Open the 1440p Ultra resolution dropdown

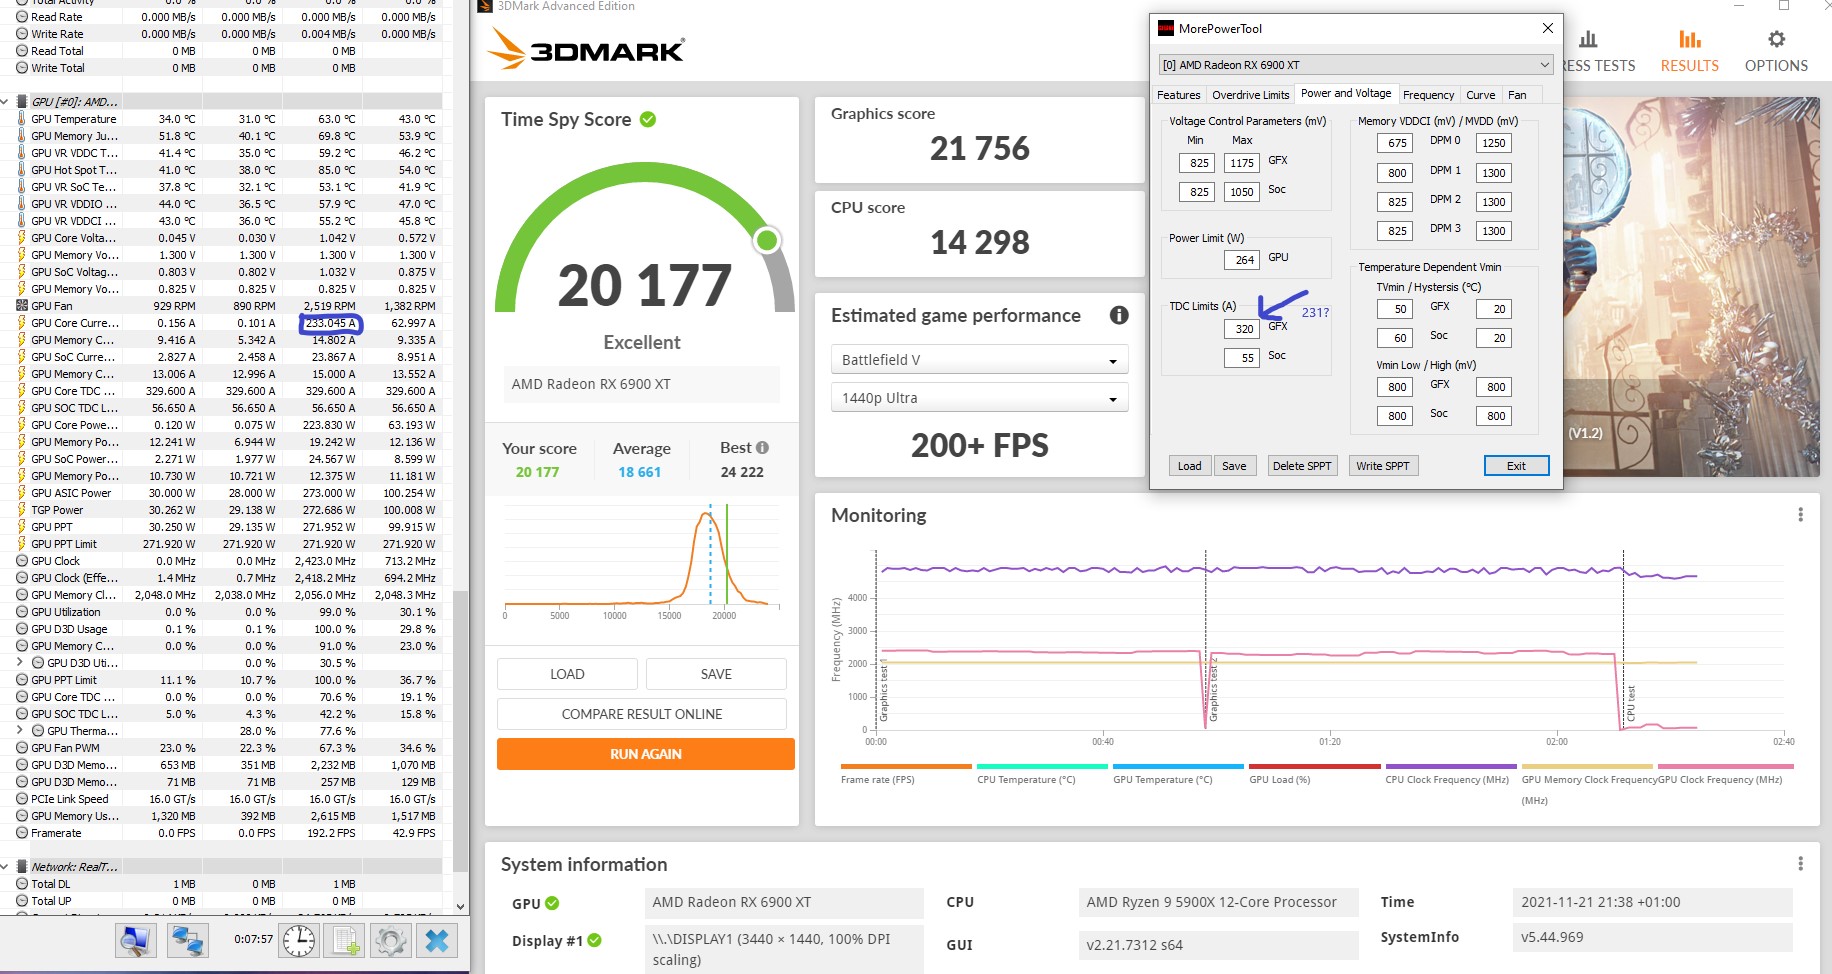pyautogui.click(x=979, y=398)
